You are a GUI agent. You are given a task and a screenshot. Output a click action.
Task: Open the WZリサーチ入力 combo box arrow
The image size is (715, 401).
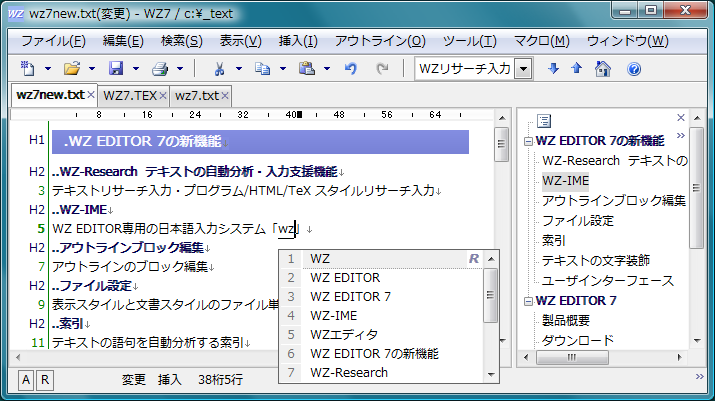coord(523,69)
